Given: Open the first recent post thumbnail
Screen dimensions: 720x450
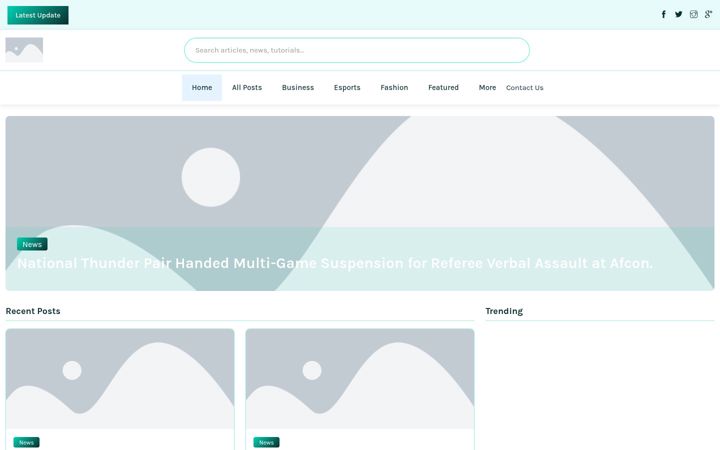Looking at the screenshot, I should [120, 379].
